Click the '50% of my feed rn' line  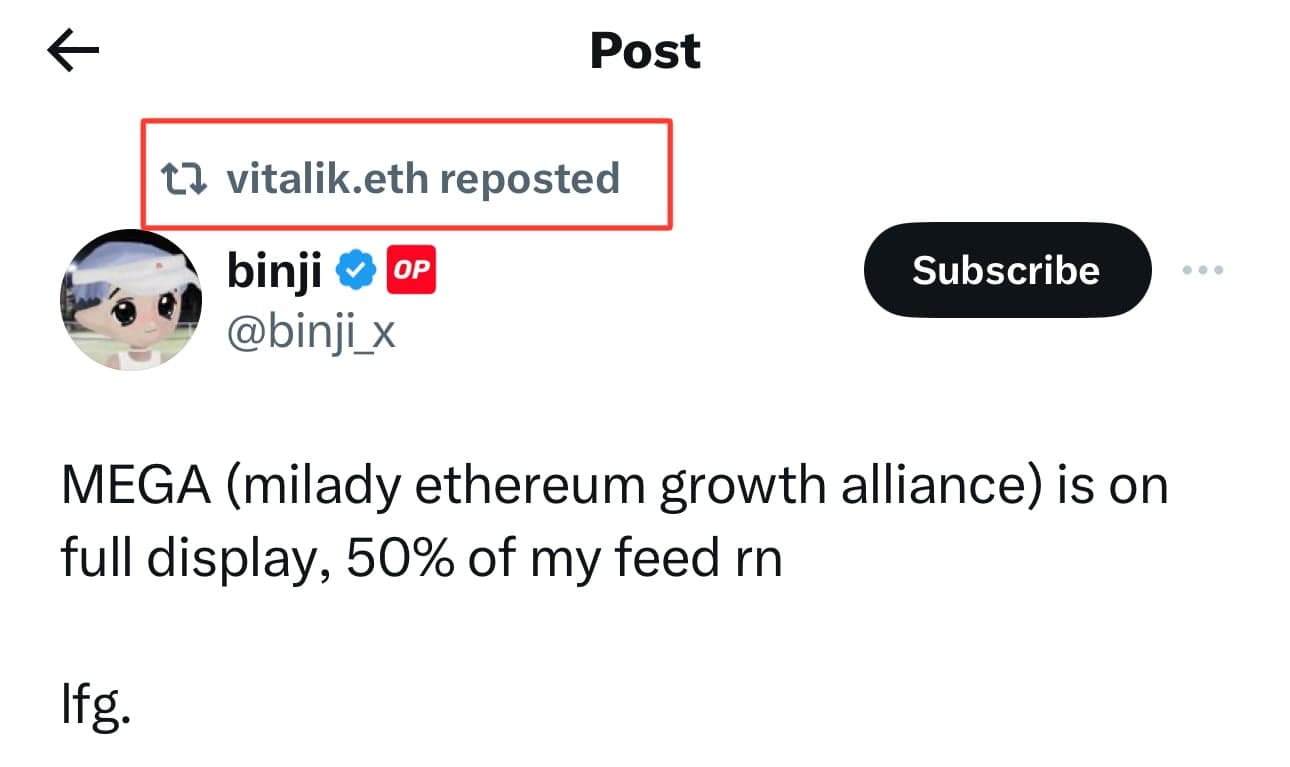point(563,556)
